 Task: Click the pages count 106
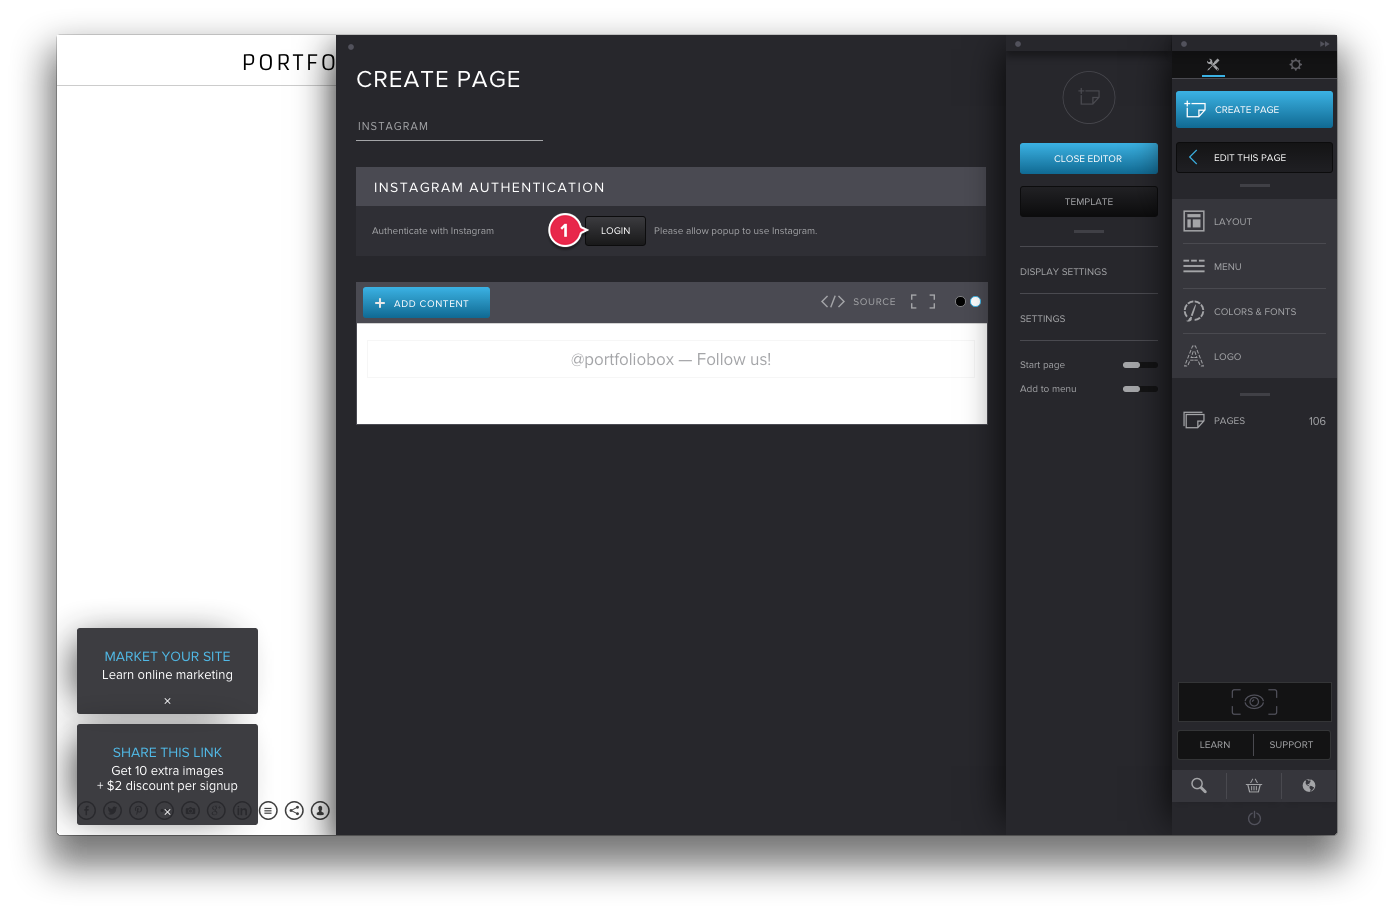[1317, 421]
